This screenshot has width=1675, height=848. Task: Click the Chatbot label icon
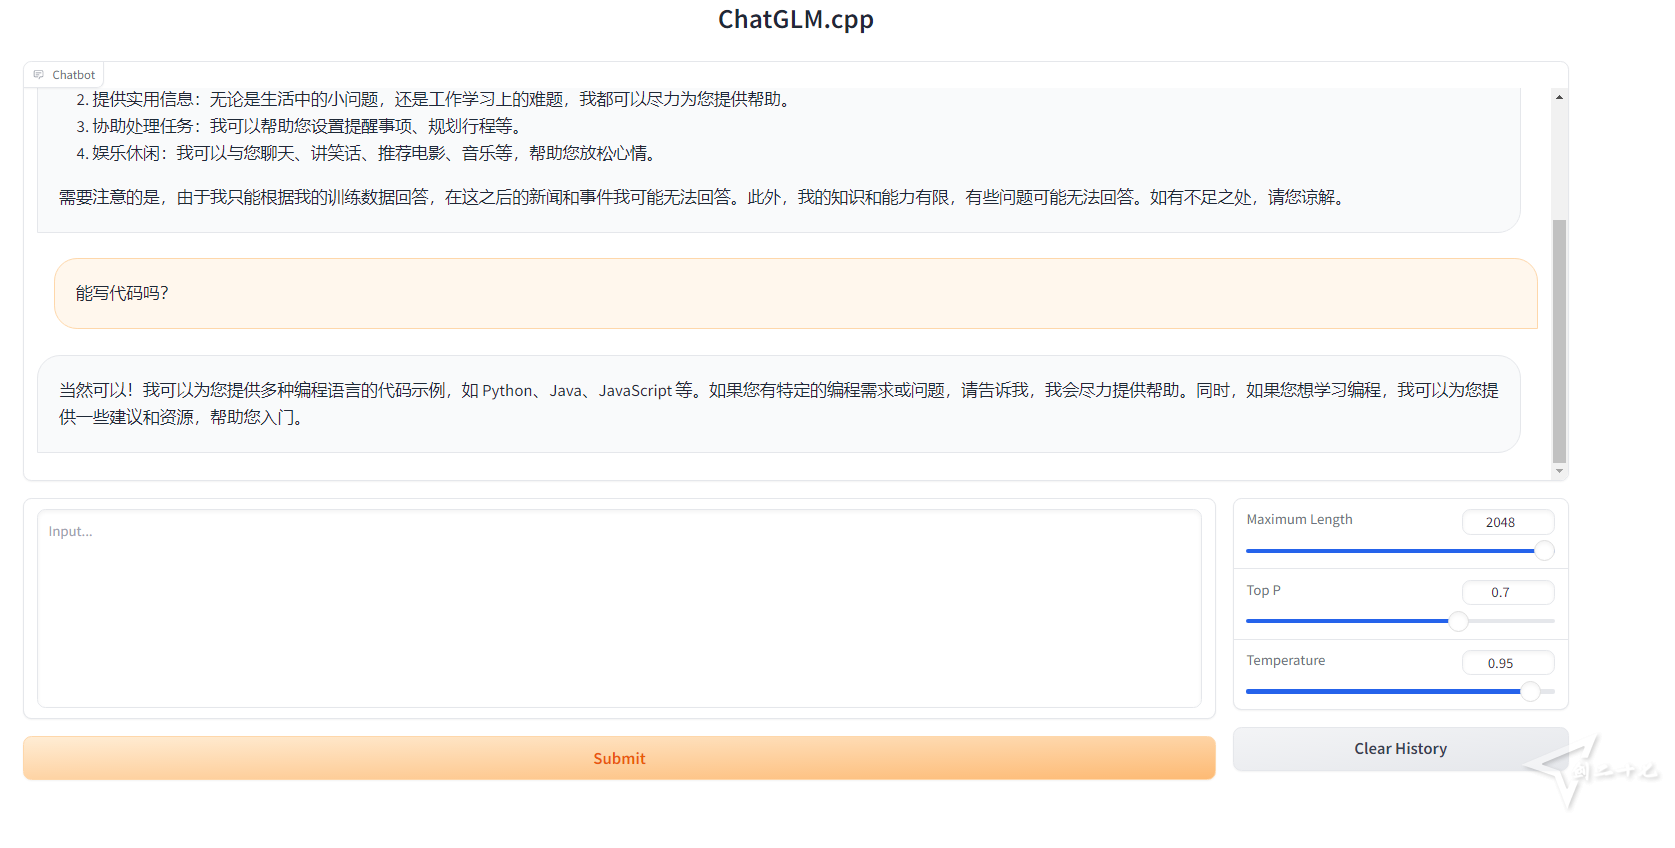(39, 75)
